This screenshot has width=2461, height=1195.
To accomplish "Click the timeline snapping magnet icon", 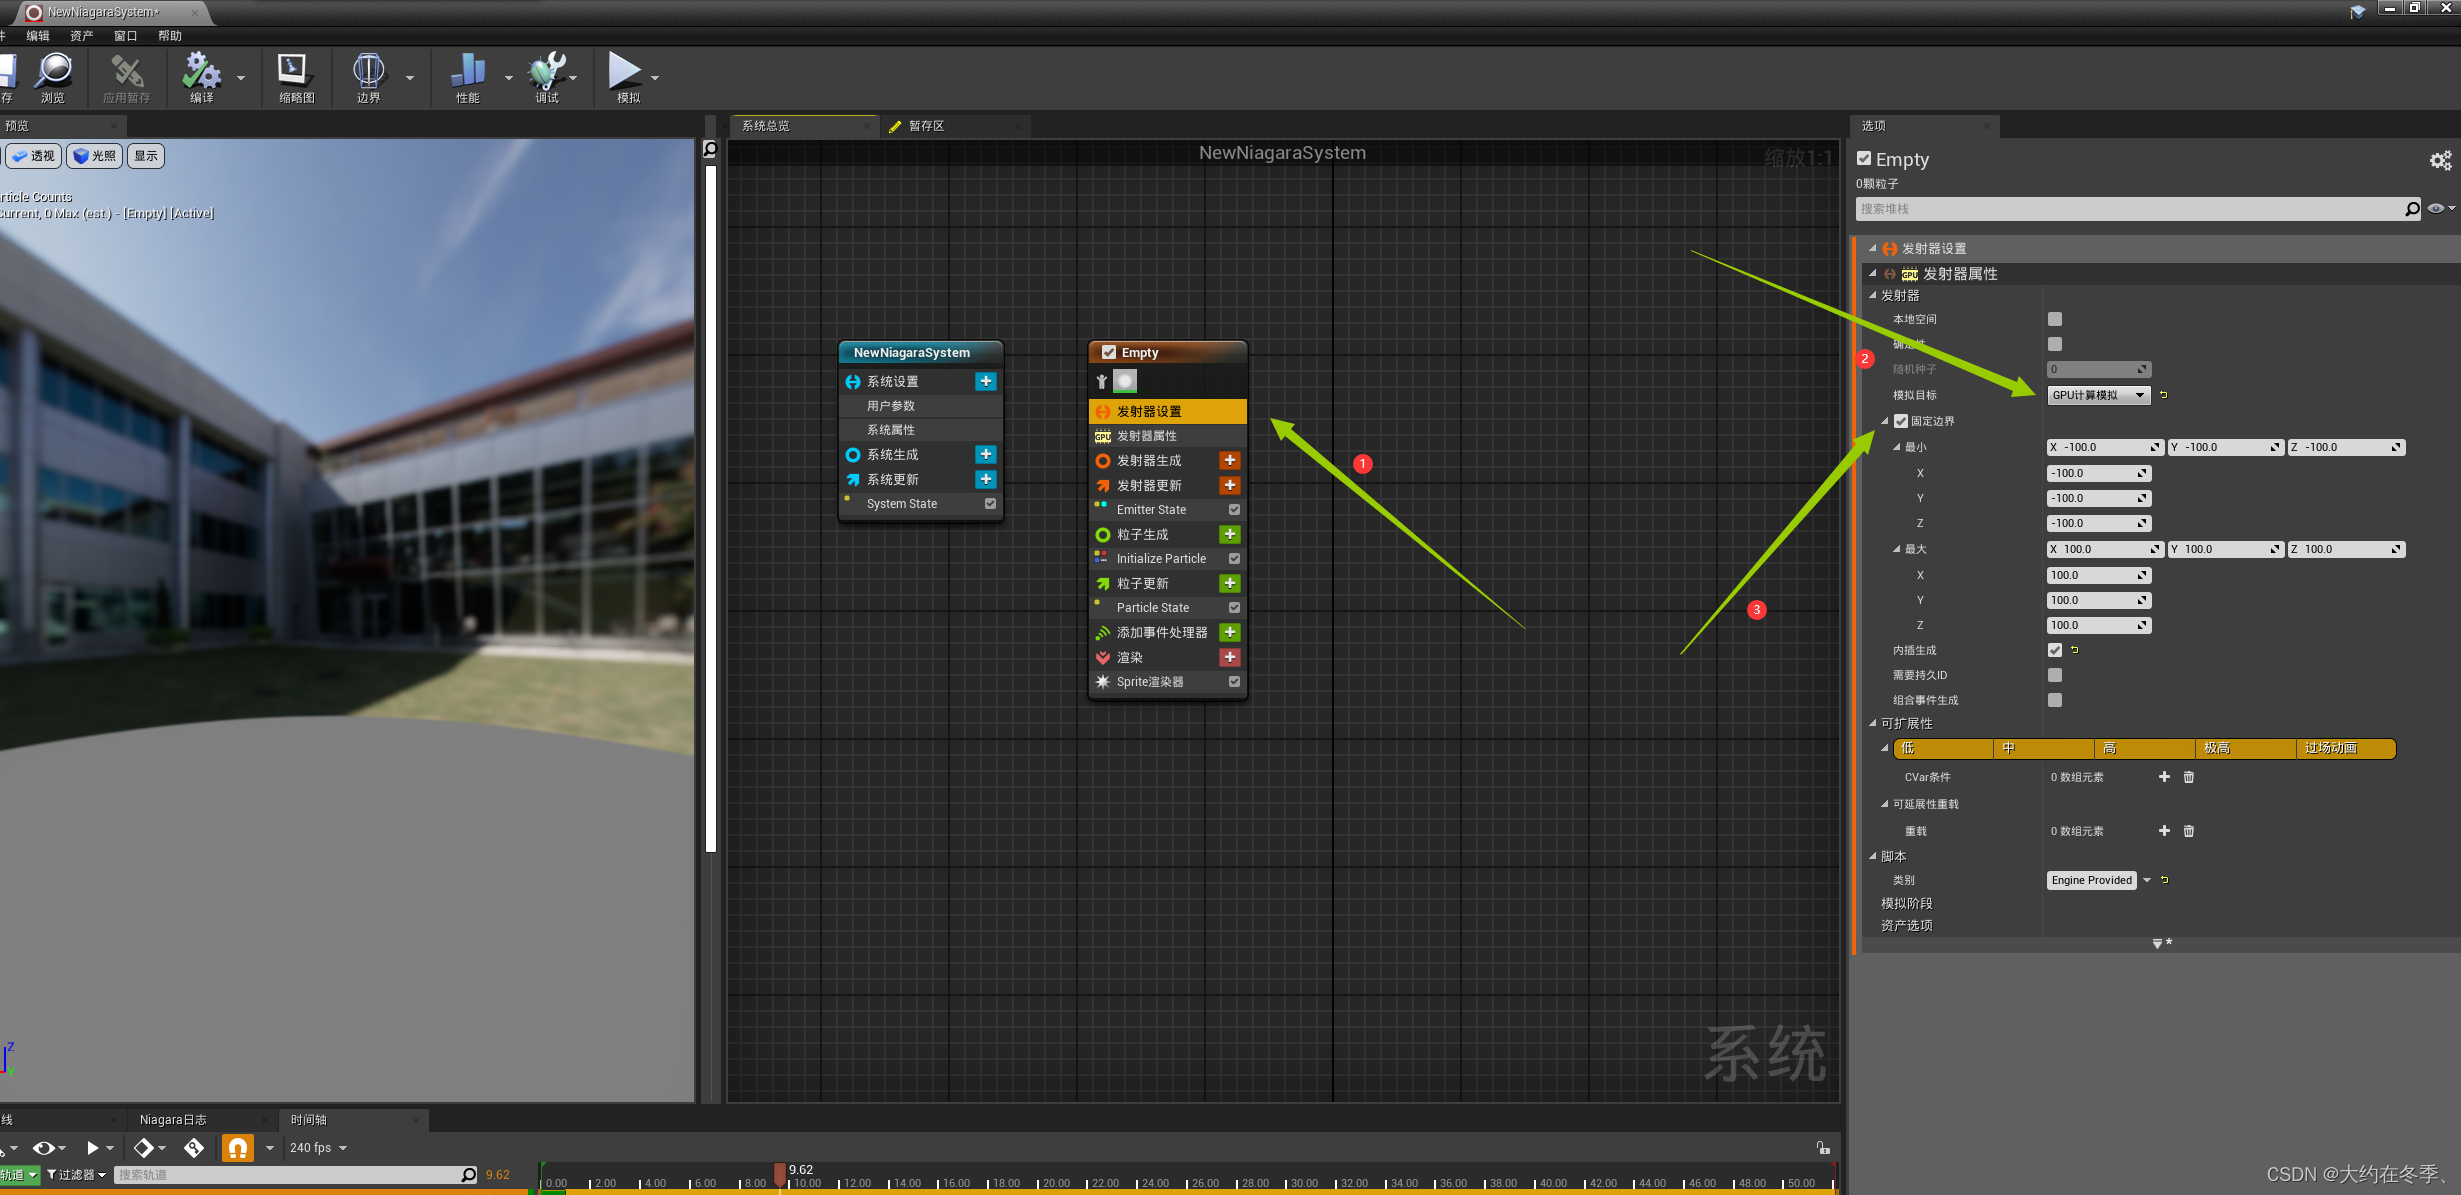I will pos(237,1148).
